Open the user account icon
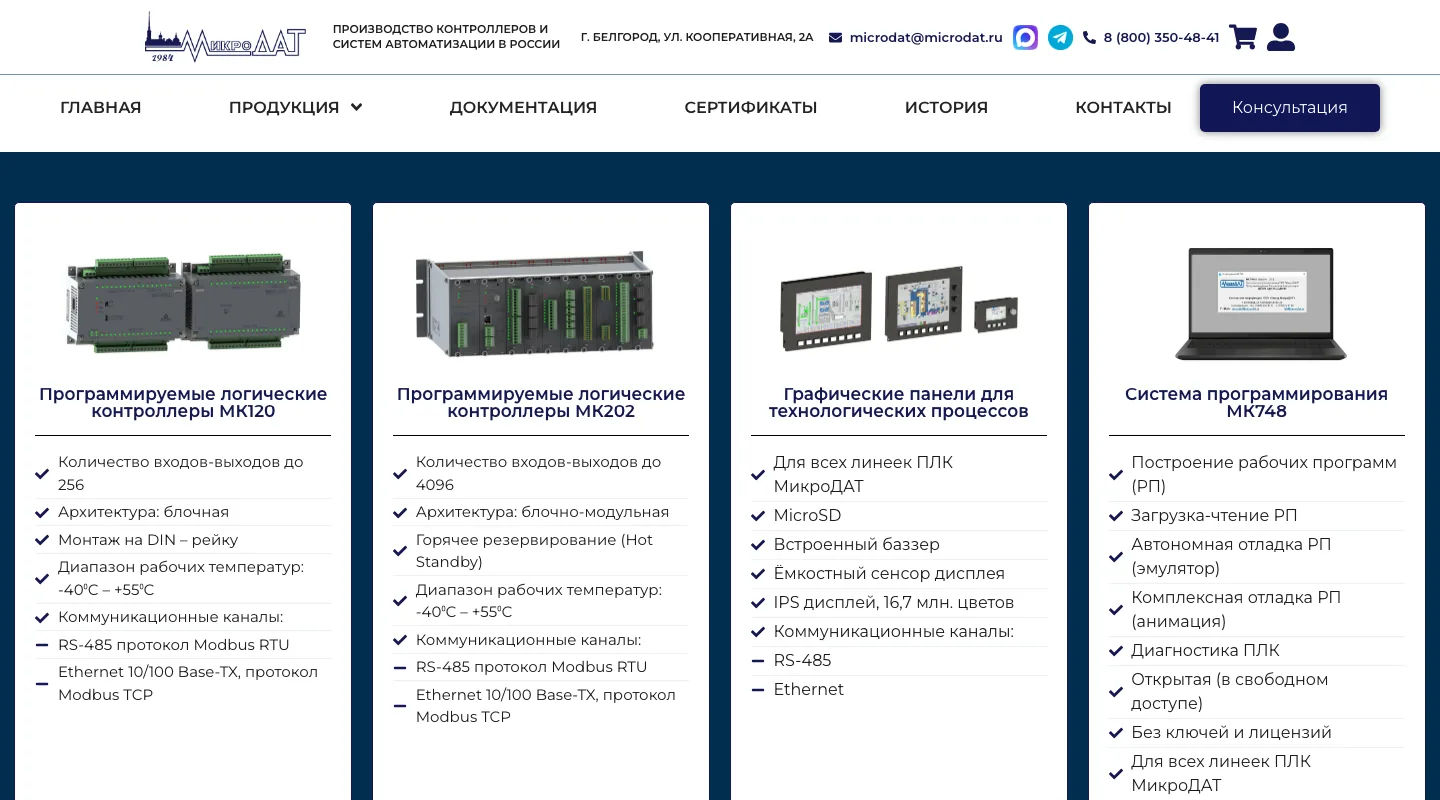The height and width of the screenshot is (800, 1440). 1281,37
